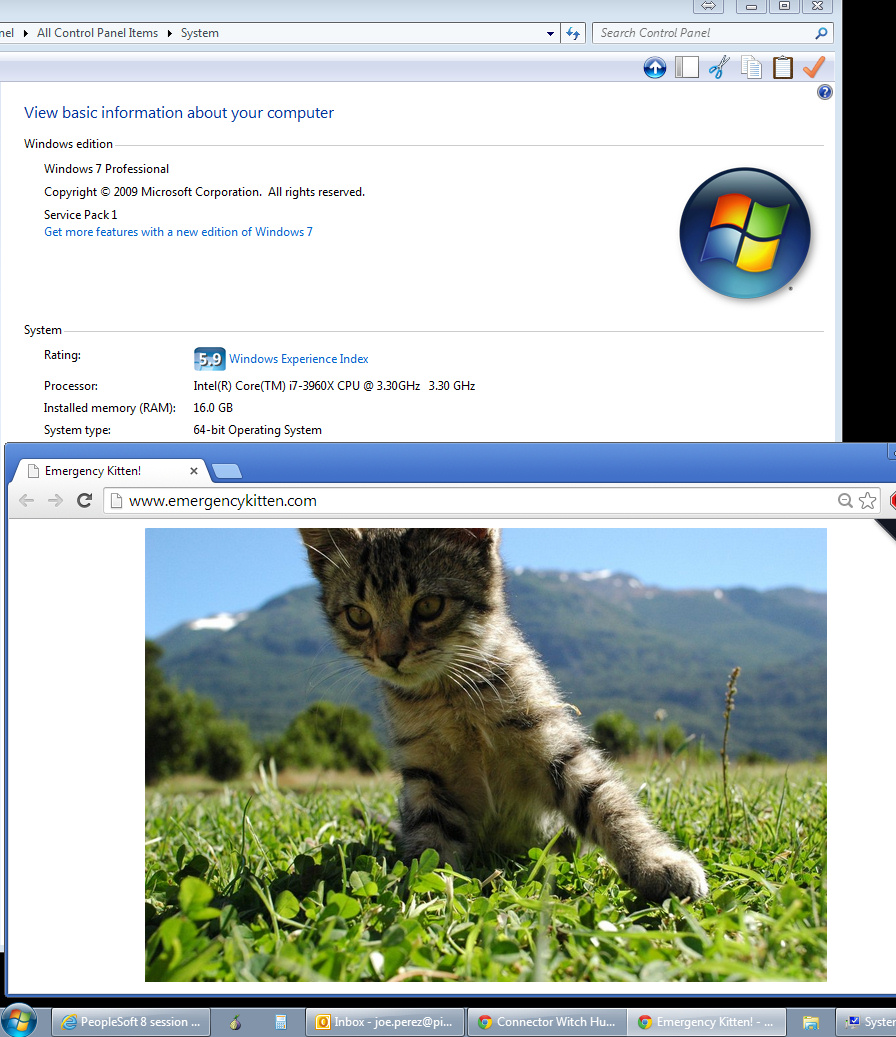Viewport: 896px width, 1037px height.
Task: Click the 16.0 GB memory value
Action: [213, 408]
